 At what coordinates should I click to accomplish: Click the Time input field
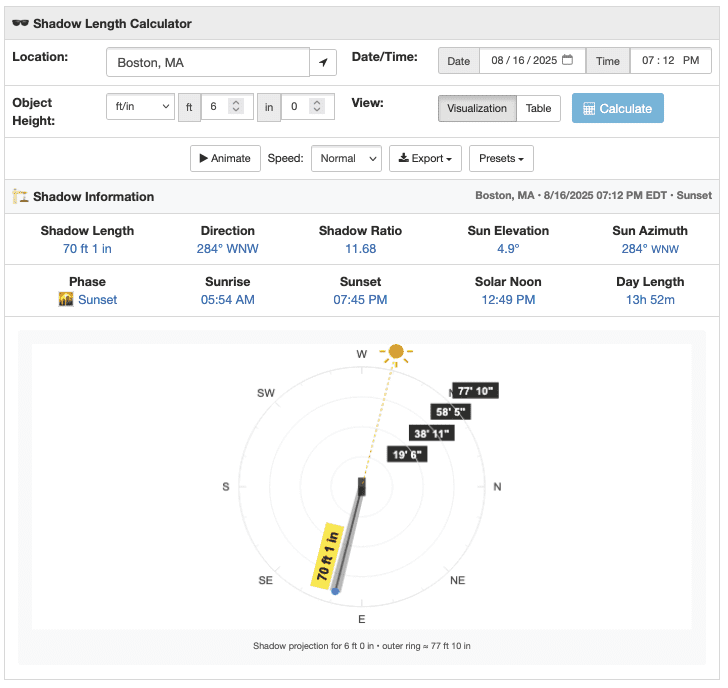point(670,61)
